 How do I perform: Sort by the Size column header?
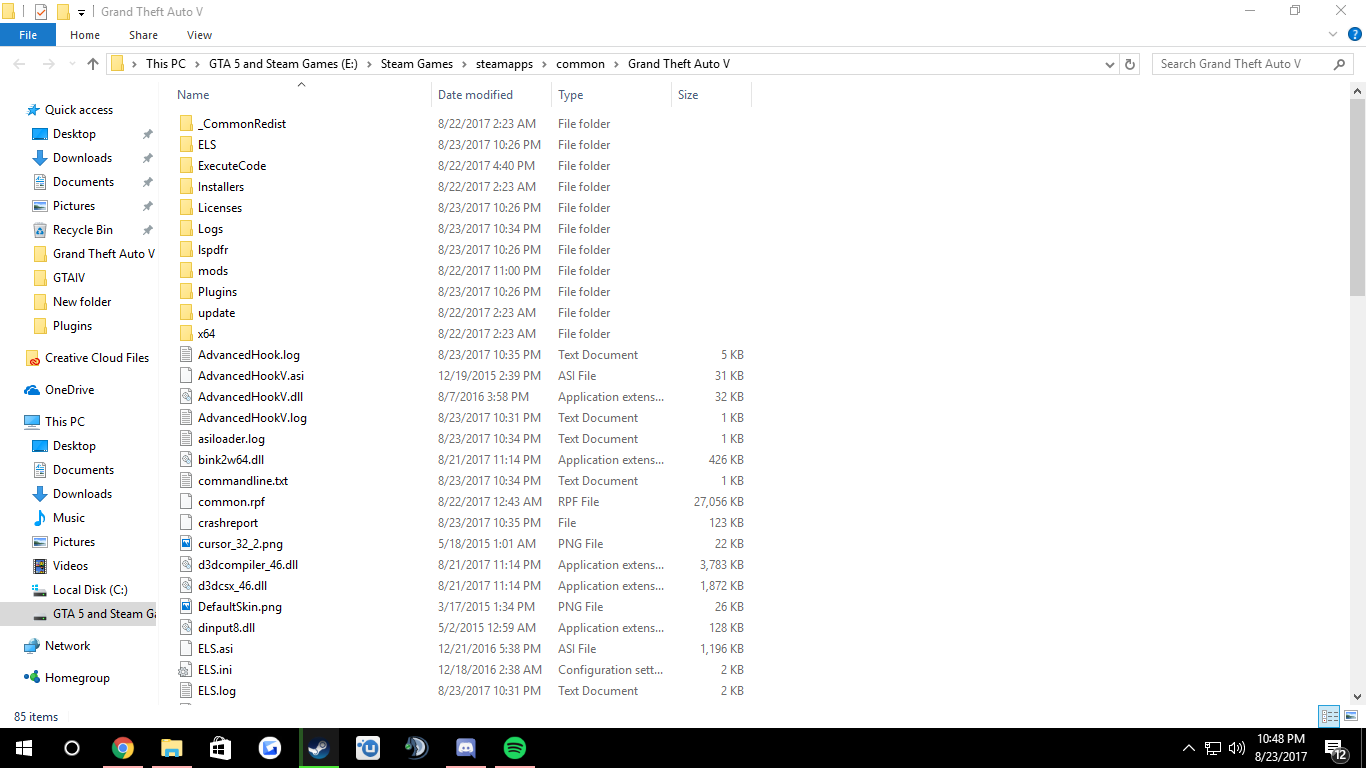[688, 95]
